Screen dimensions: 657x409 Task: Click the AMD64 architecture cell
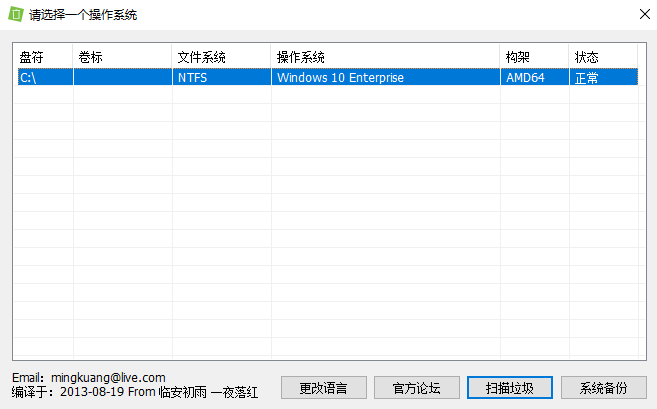pos(534,77)
